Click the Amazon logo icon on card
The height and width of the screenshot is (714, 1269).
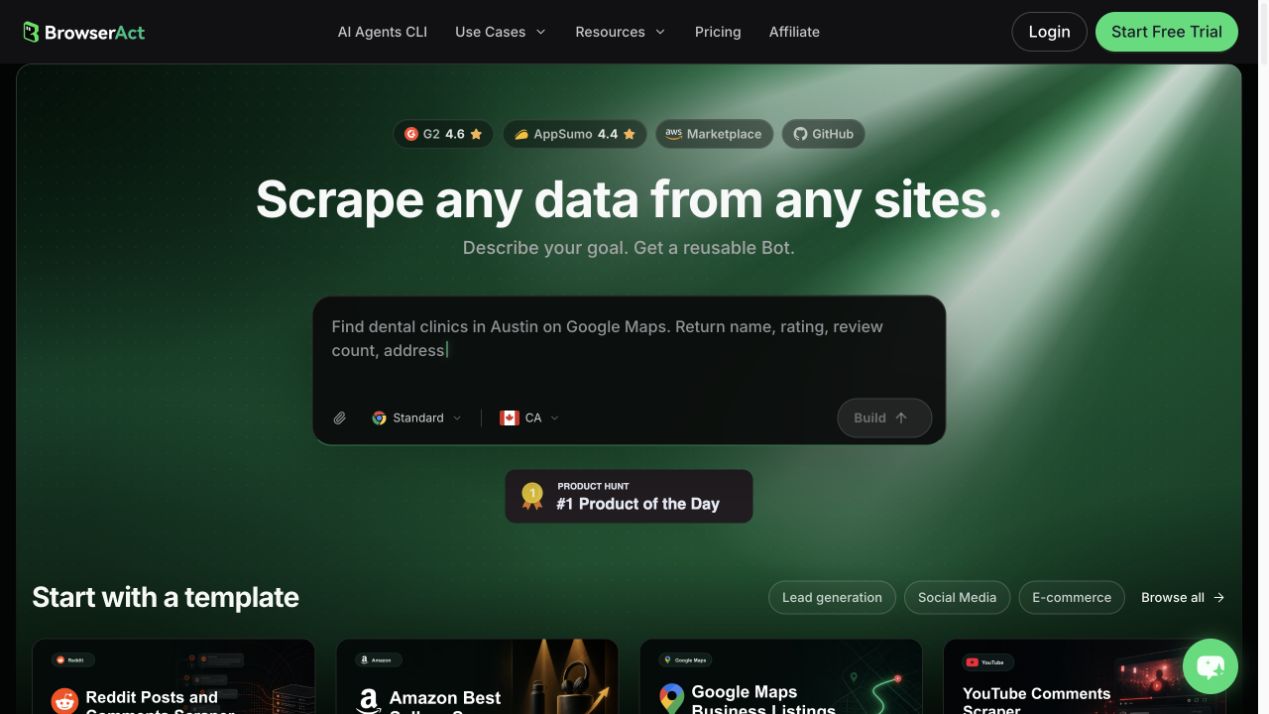[x=369, y=701]
